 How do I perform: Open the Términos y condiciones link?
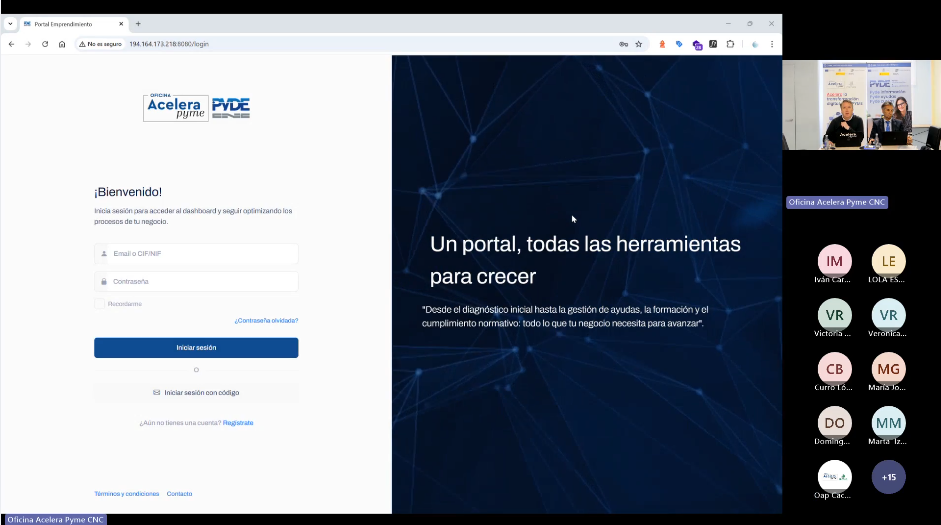point(126,494)
